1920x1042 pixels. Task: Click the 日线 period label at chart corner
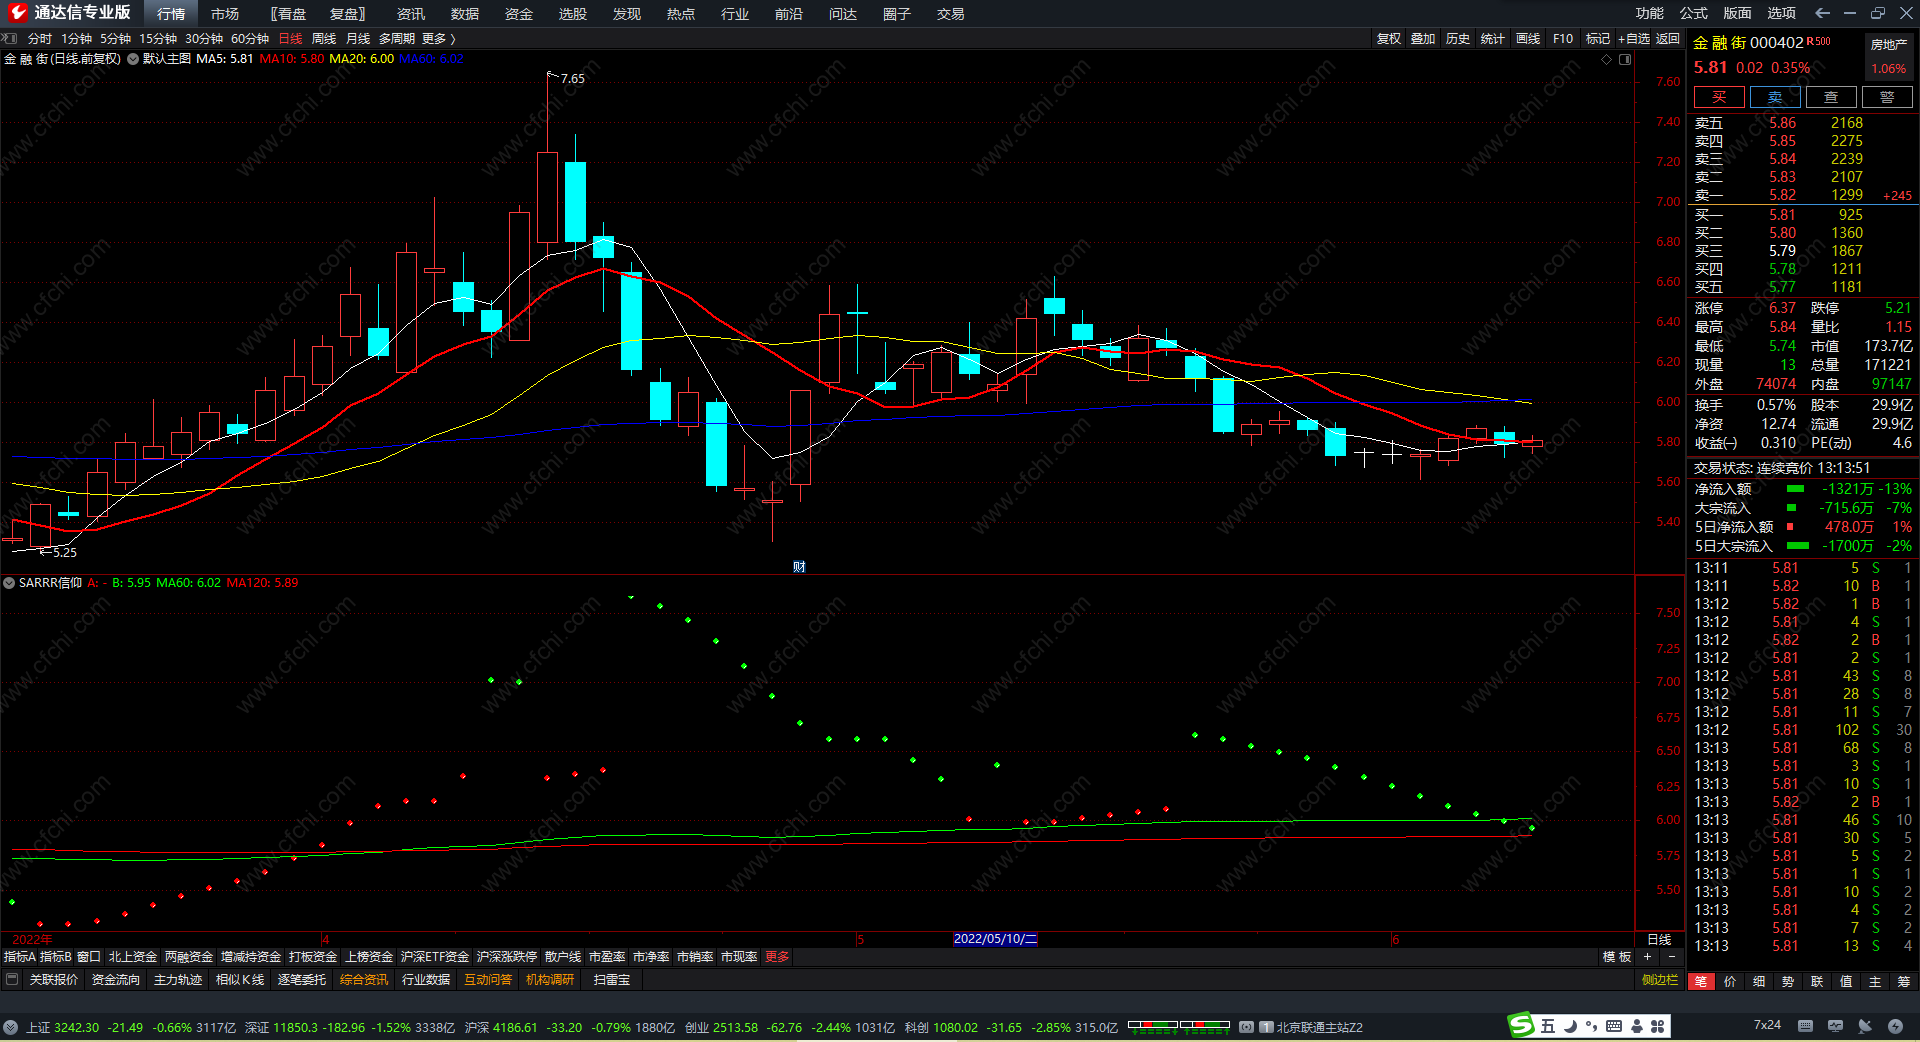1659,939
